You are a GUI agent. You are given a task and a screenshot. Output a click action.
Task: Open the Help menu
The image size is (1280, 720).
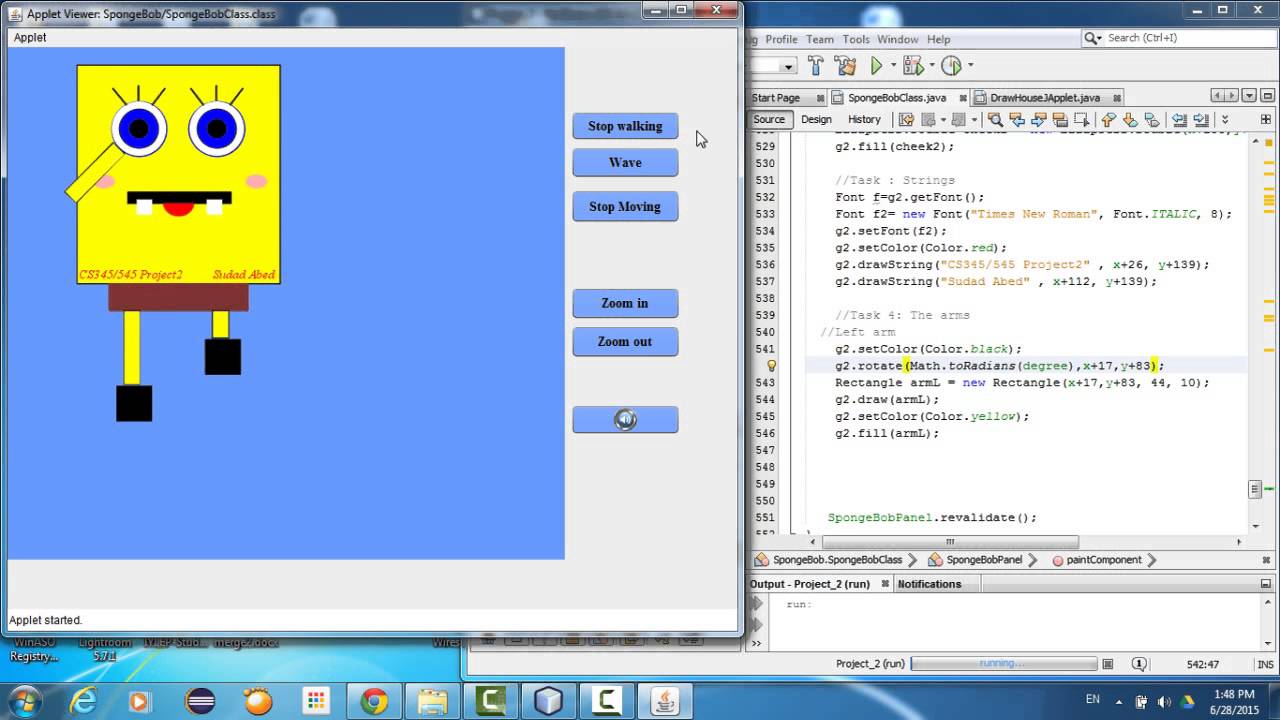[938, 39]
